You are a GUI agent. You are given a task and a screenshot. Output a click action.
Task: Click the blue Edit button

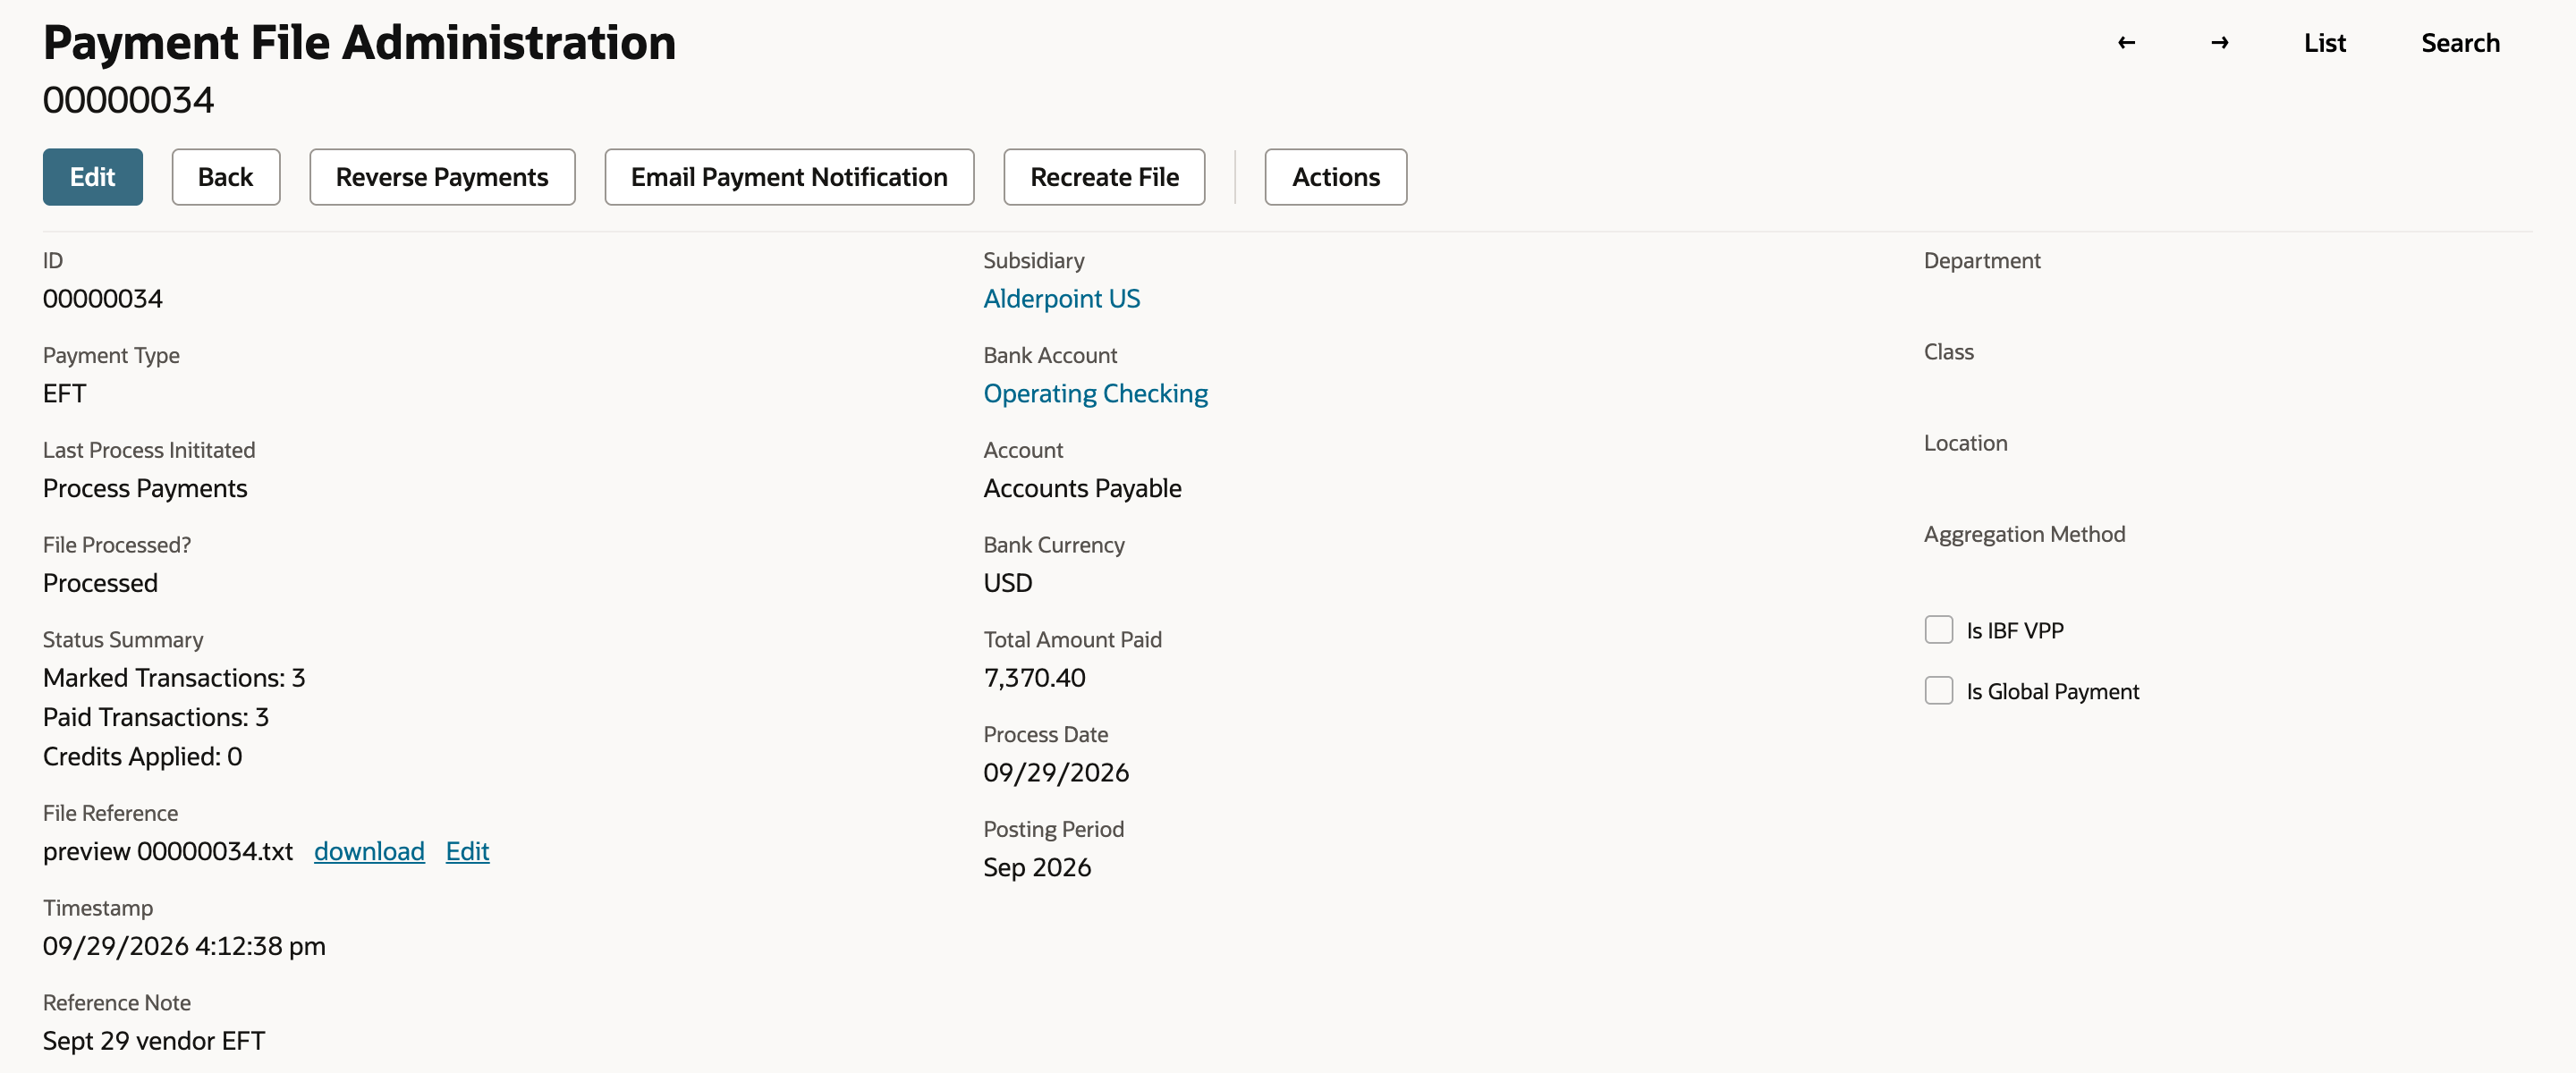coord(92,177)
